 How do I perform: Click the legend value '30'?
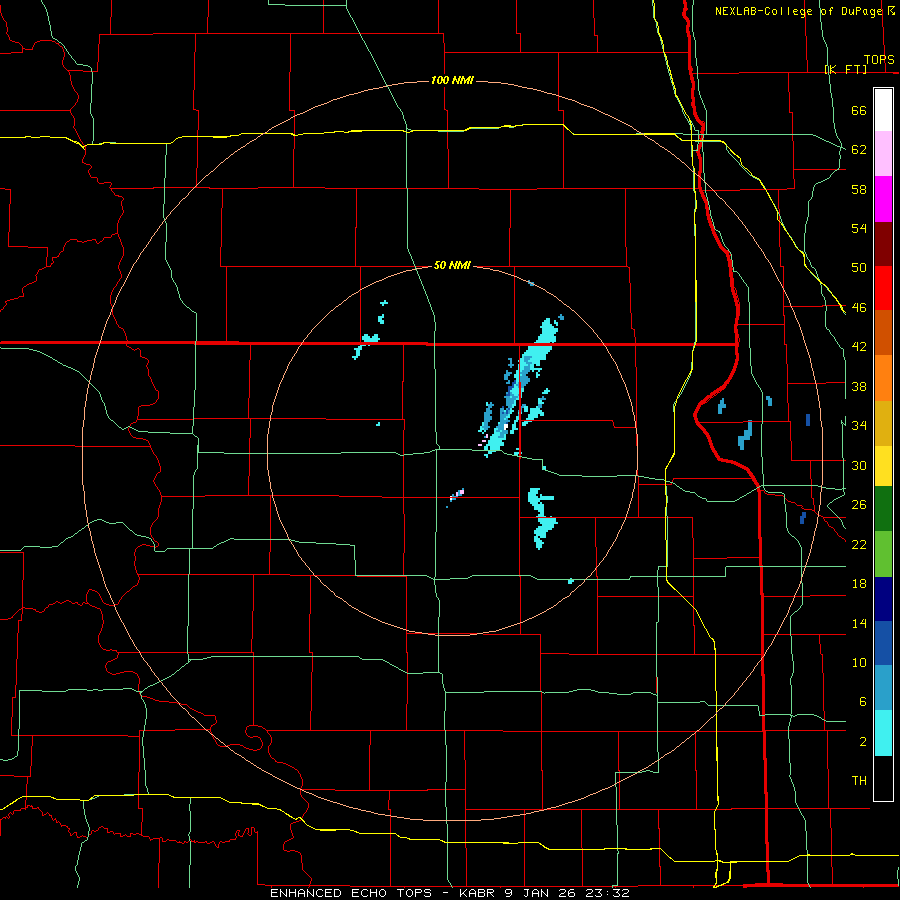[x=859, y=465]
